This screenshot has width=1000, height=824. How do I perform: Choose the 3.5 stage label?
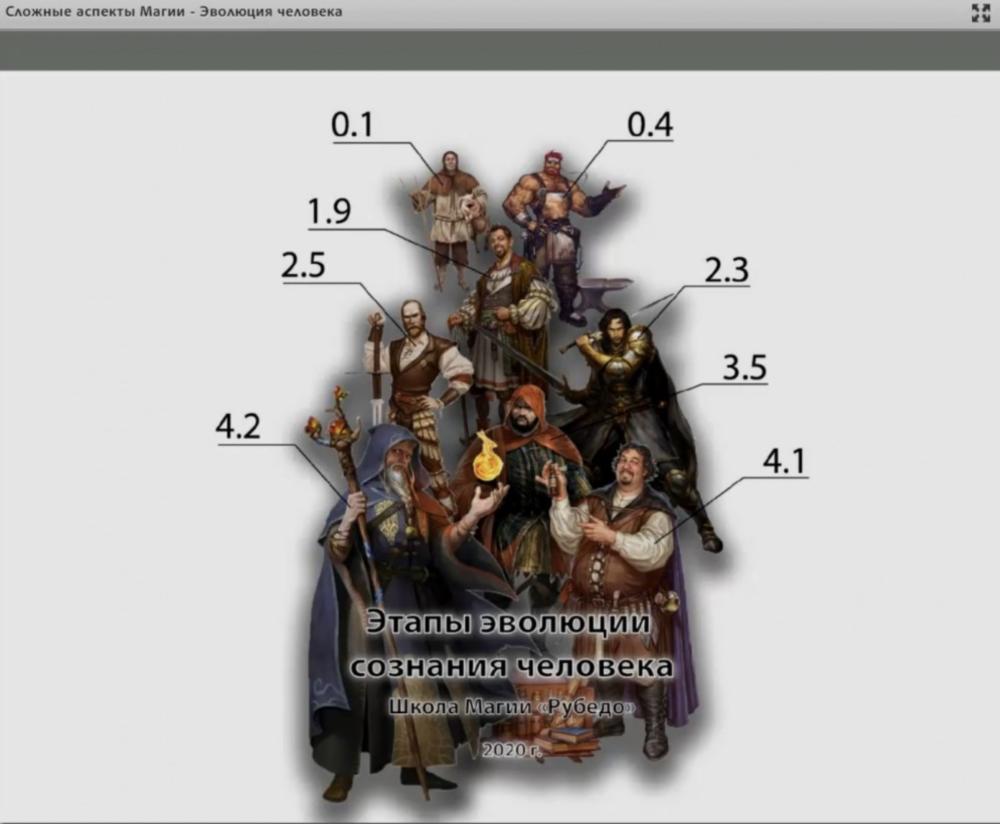point(744,367)
